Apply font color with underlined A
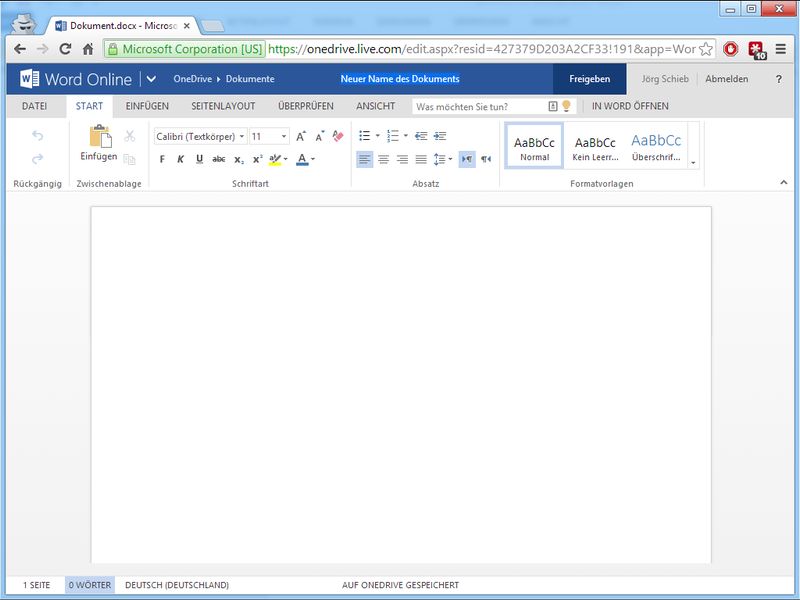 coord(302,159)
